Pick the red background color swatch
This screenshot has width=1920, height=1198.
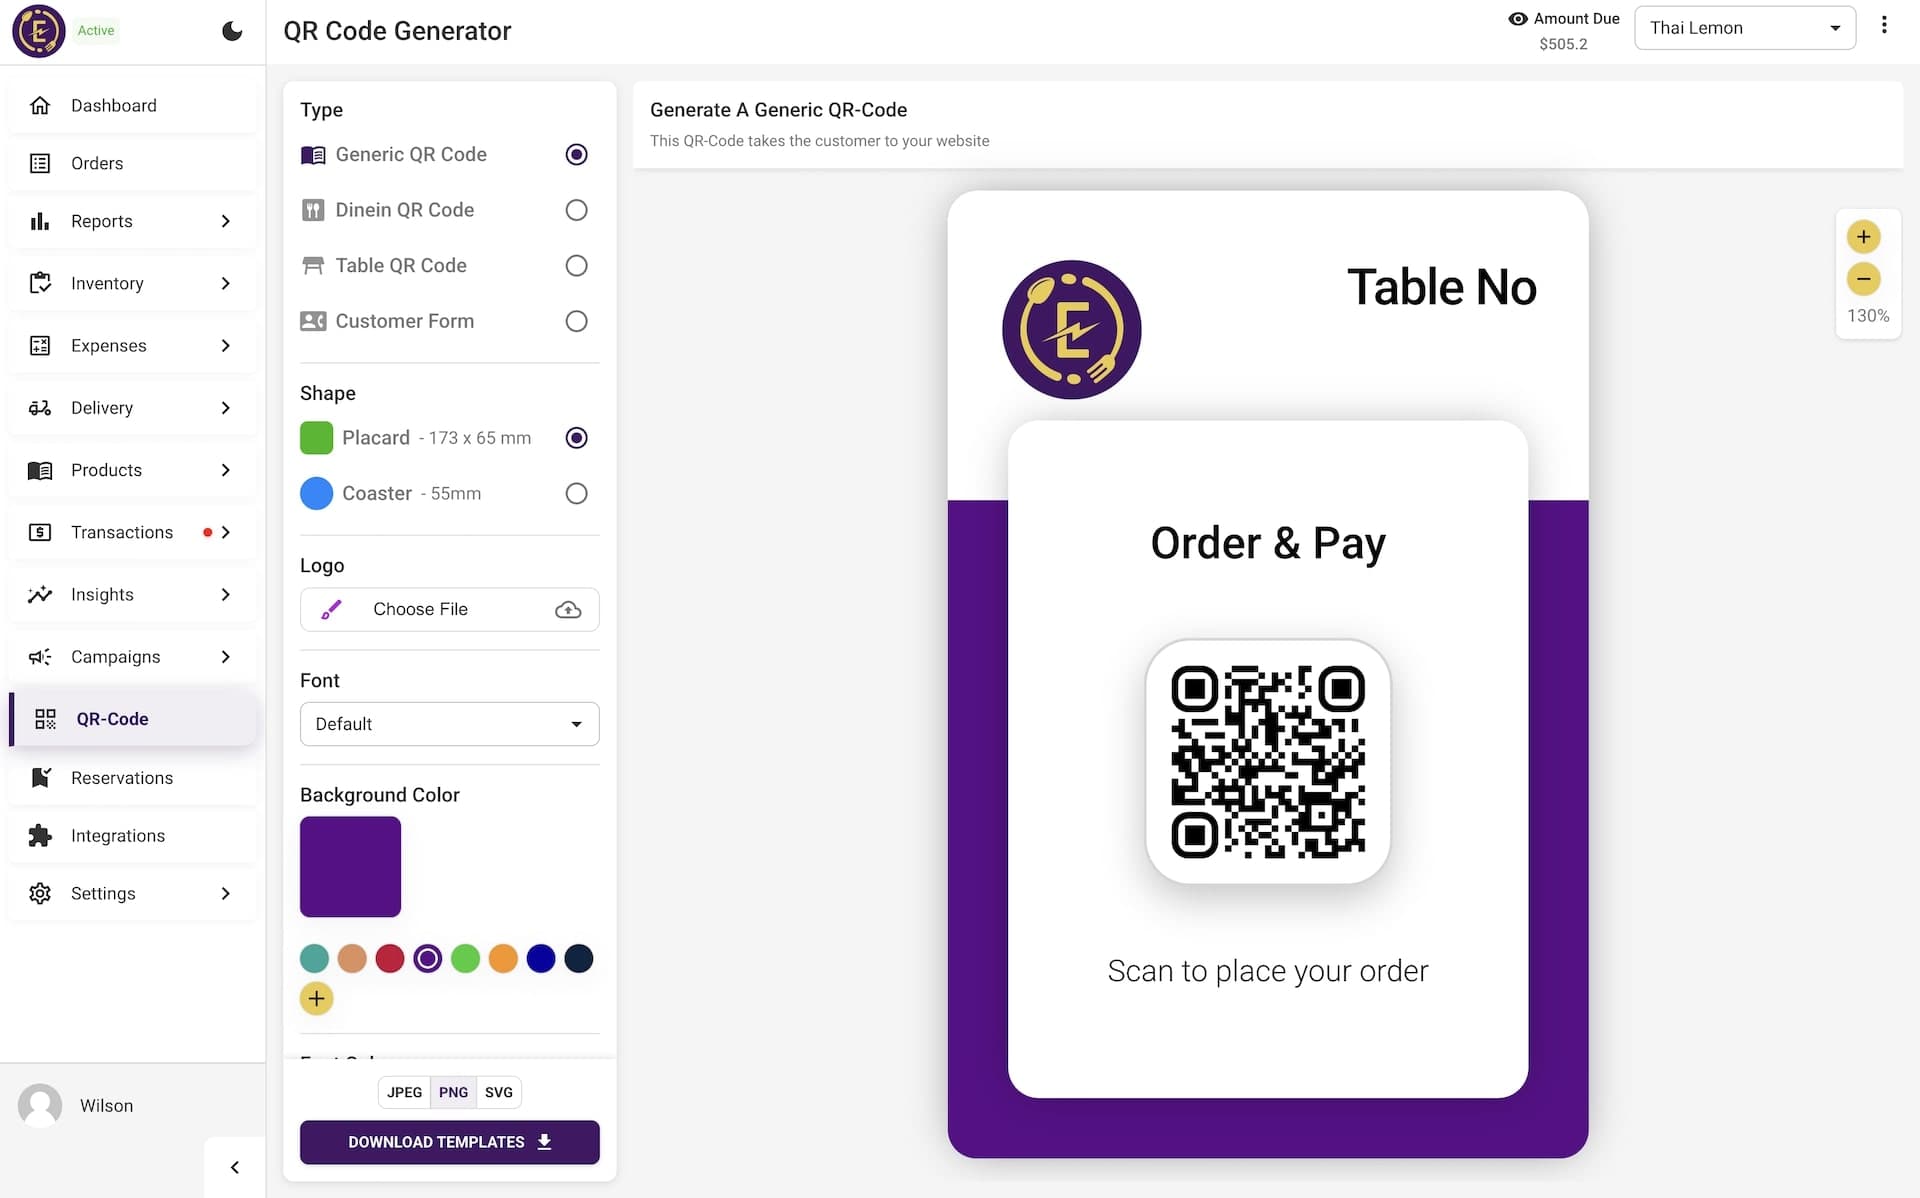tap(389, 959)
